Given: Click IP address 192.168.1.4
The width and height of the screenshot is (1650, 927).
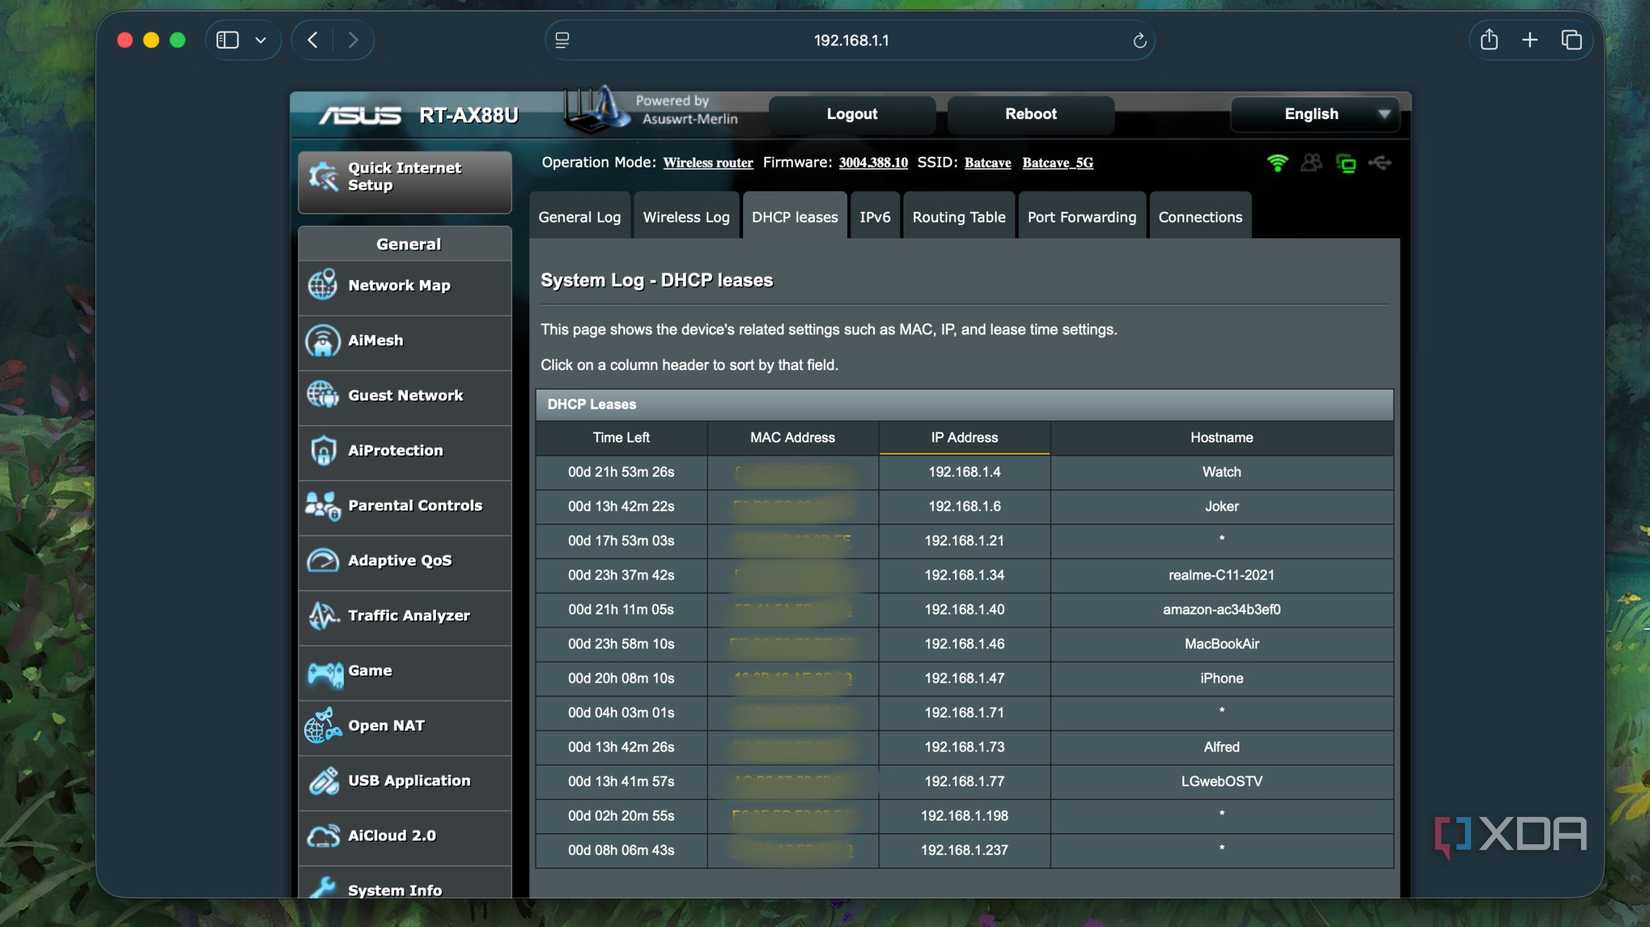Looking at the screenshot, I should pyautogui.click(x=965, y=472).
